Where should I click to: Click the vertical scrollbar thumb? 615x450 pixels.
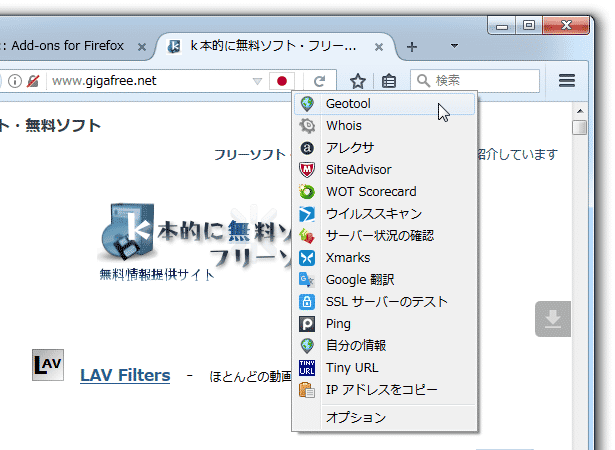[x=579, y=128]
